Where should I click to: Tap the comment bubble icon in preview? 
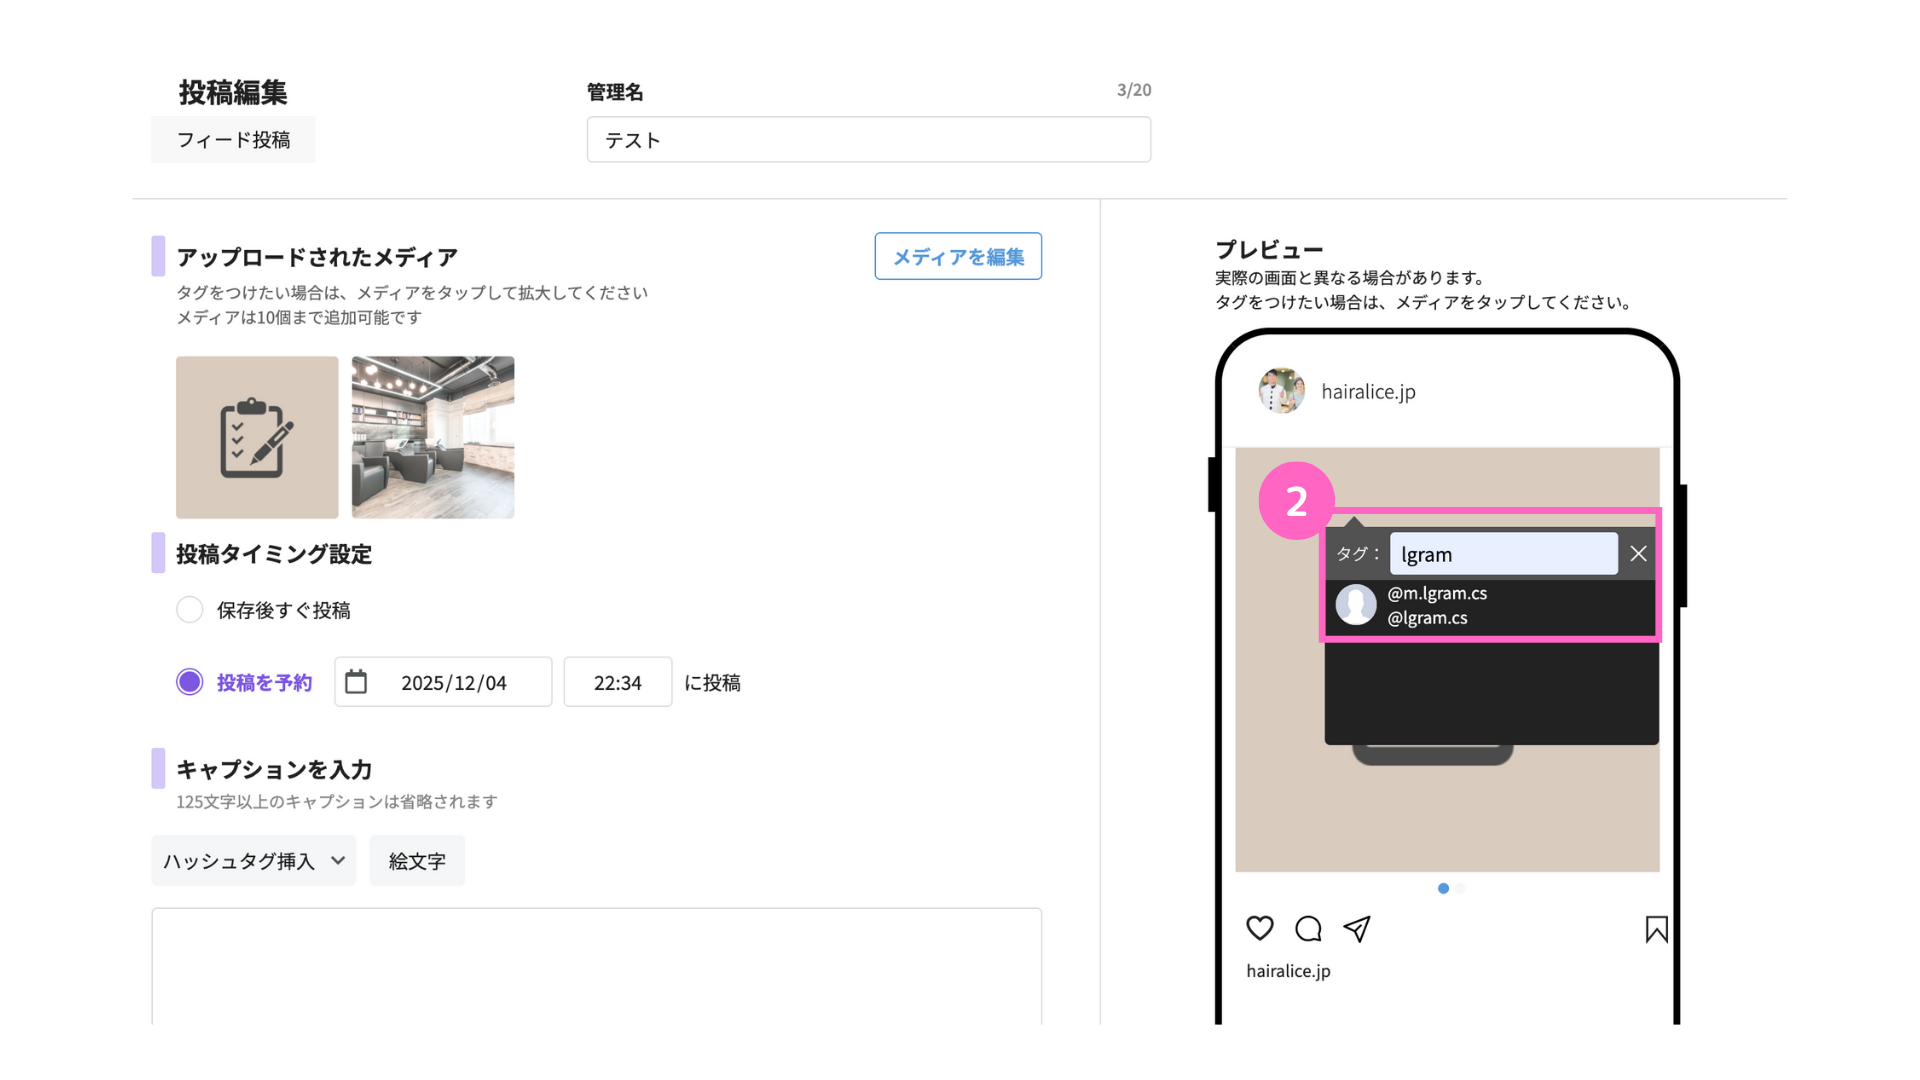tap(1308, 929)
